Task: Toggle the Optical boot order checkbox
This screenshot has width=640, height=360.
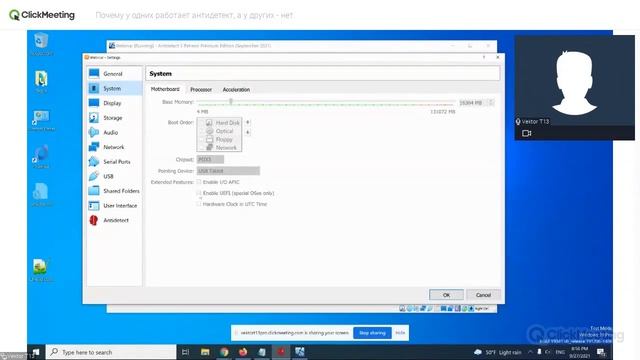Action: [202, 131]
